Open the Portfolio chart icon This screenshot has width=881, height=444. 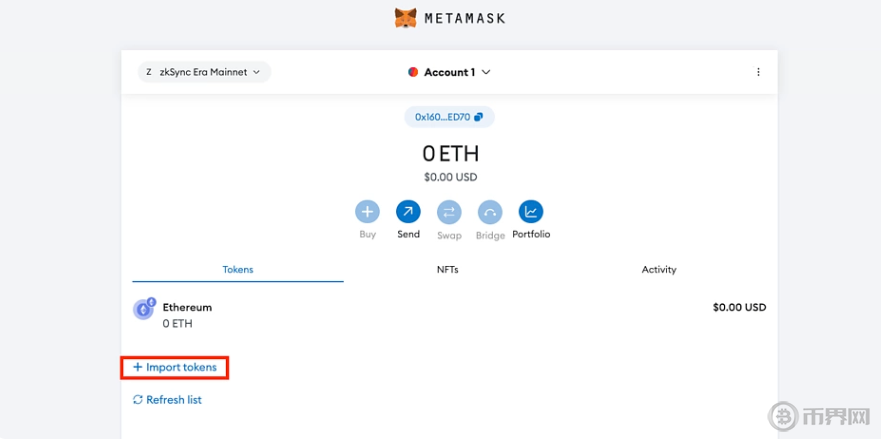531,212
